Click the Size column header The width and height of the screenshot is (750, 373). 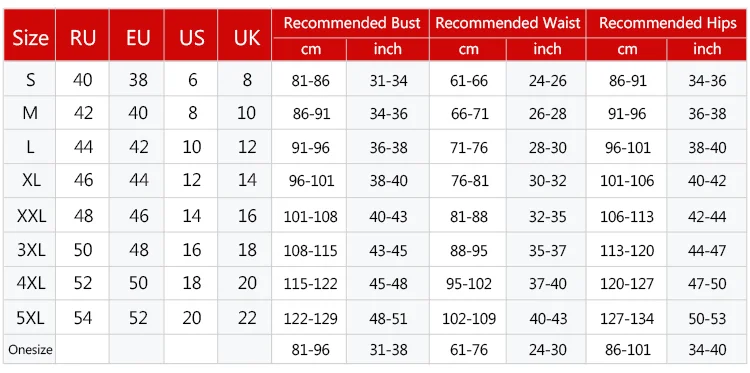(x=30, y=35)
